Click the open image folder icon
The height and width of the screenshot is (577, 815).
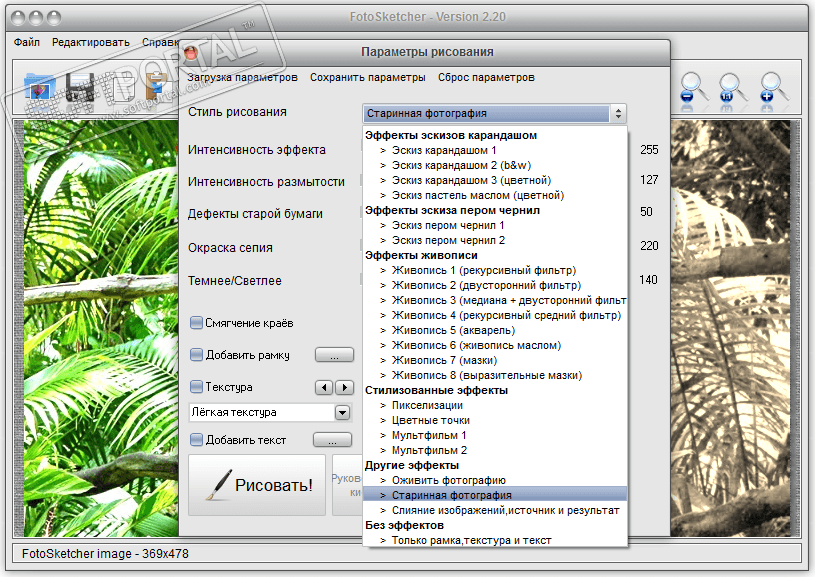pos(40,87)
